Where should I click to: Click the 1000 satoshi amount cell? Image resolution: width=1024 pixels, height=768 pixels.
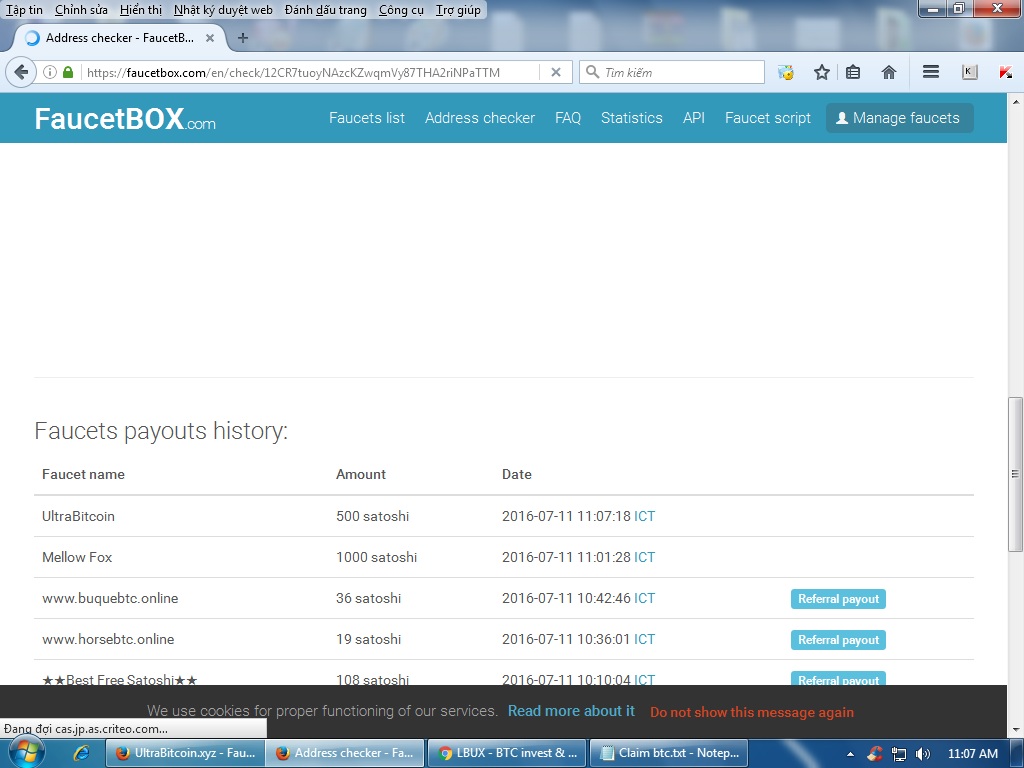pos(376,558)
